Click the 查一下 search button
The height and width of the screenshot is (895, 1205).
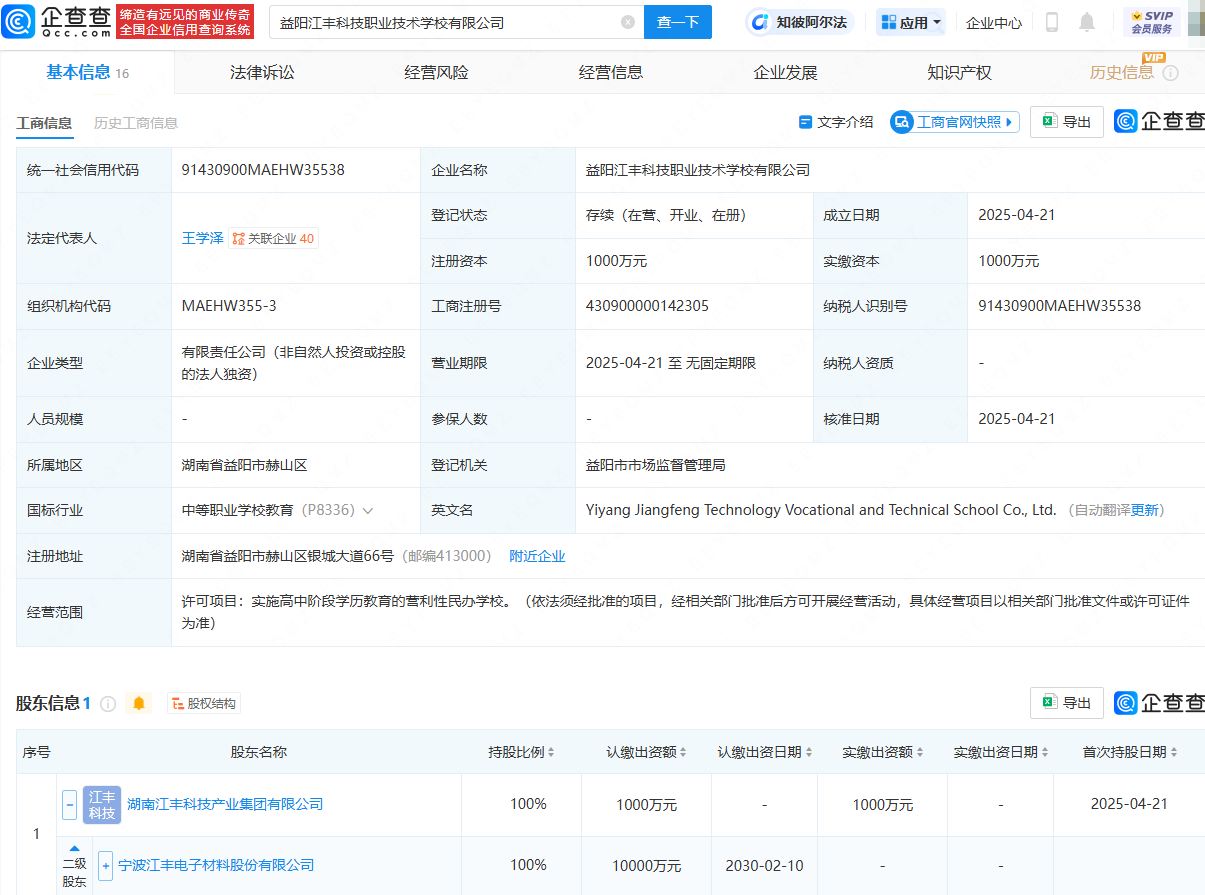tap(677, 22)
